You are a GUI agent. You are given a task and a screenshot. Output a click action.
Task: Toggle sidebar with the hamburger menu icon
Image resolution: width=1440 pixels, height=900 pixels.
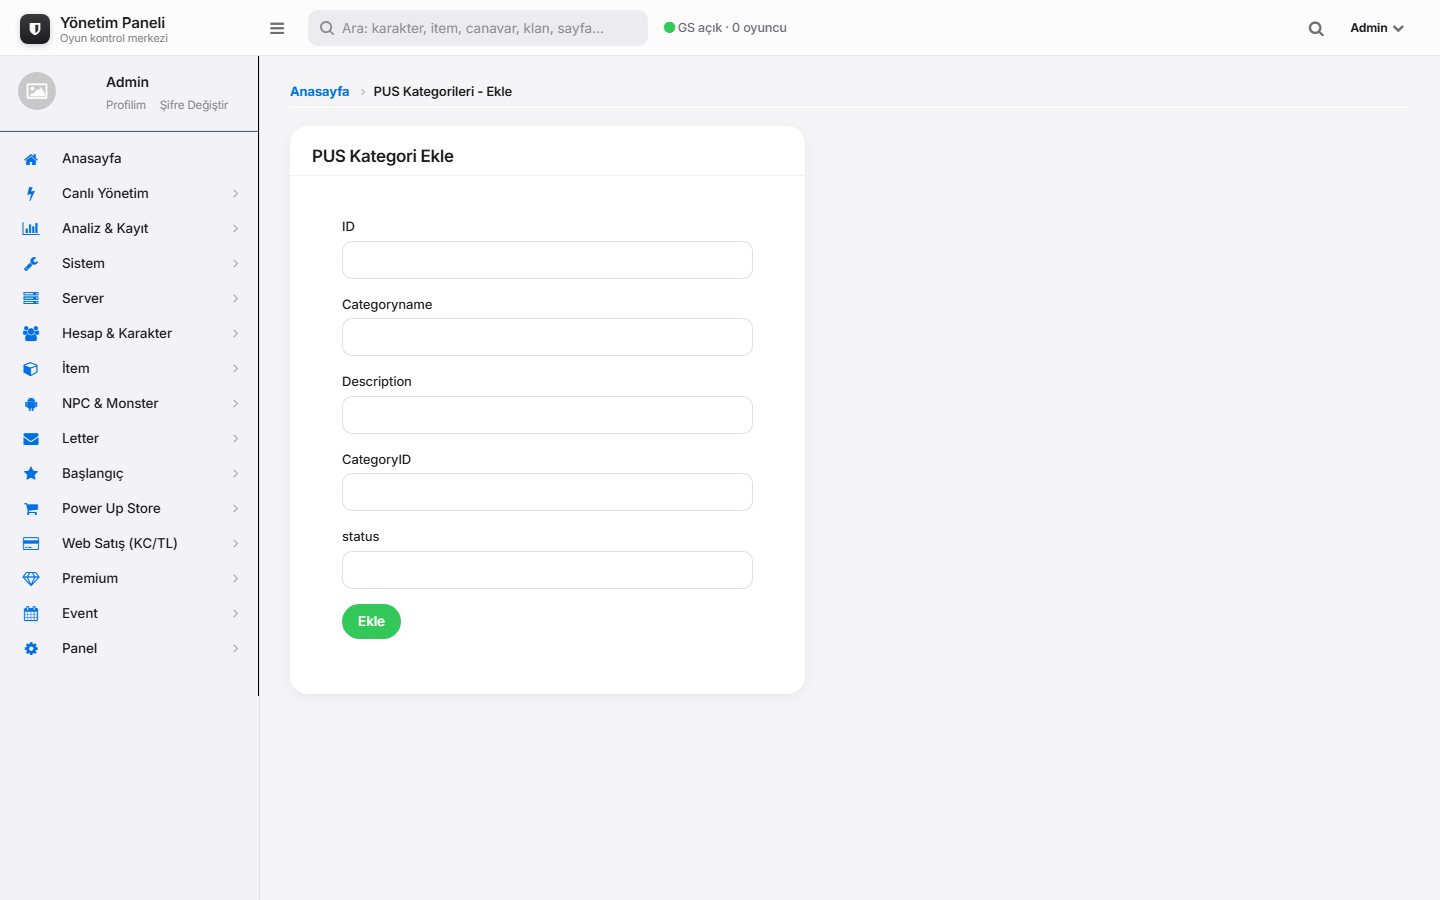point(277,28)
